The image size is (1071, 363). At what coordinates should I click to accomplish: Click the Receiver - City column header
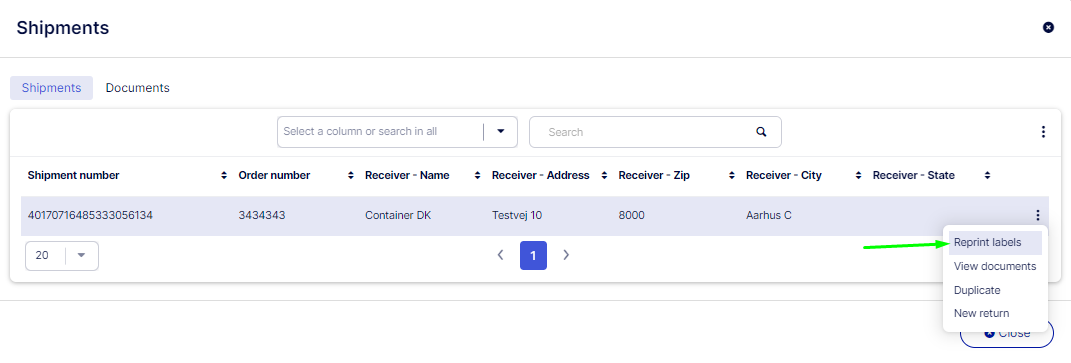(783, 176)
